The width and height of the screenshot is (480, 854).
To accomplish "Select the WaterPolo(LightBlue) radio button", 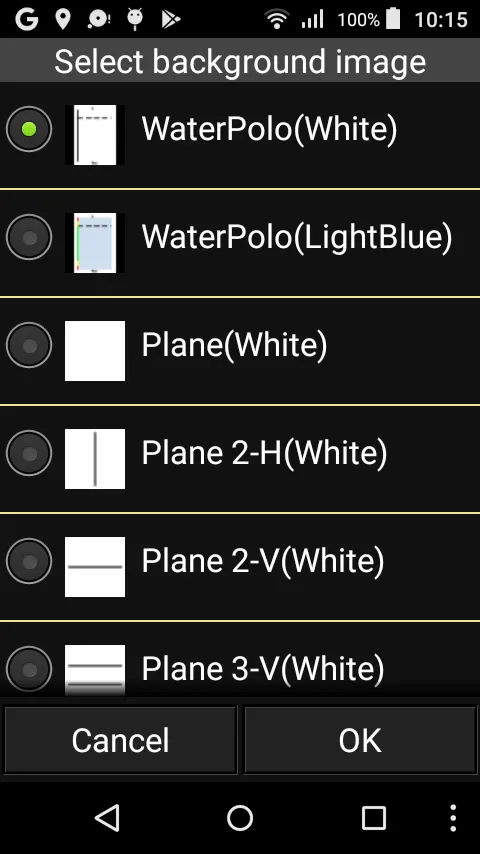I will coord(29,237).
